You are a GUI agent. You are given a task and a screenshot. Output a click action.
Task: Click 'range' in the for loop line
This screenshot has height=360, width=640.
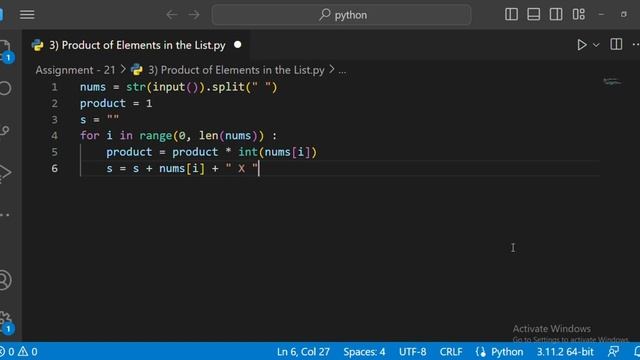point(156,136)
